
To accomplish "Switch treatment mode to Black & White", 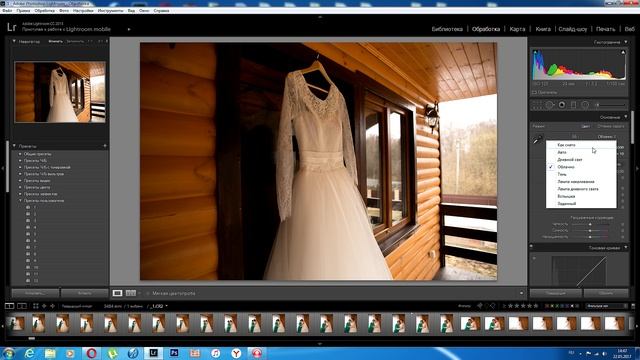I will coord(611,127).
